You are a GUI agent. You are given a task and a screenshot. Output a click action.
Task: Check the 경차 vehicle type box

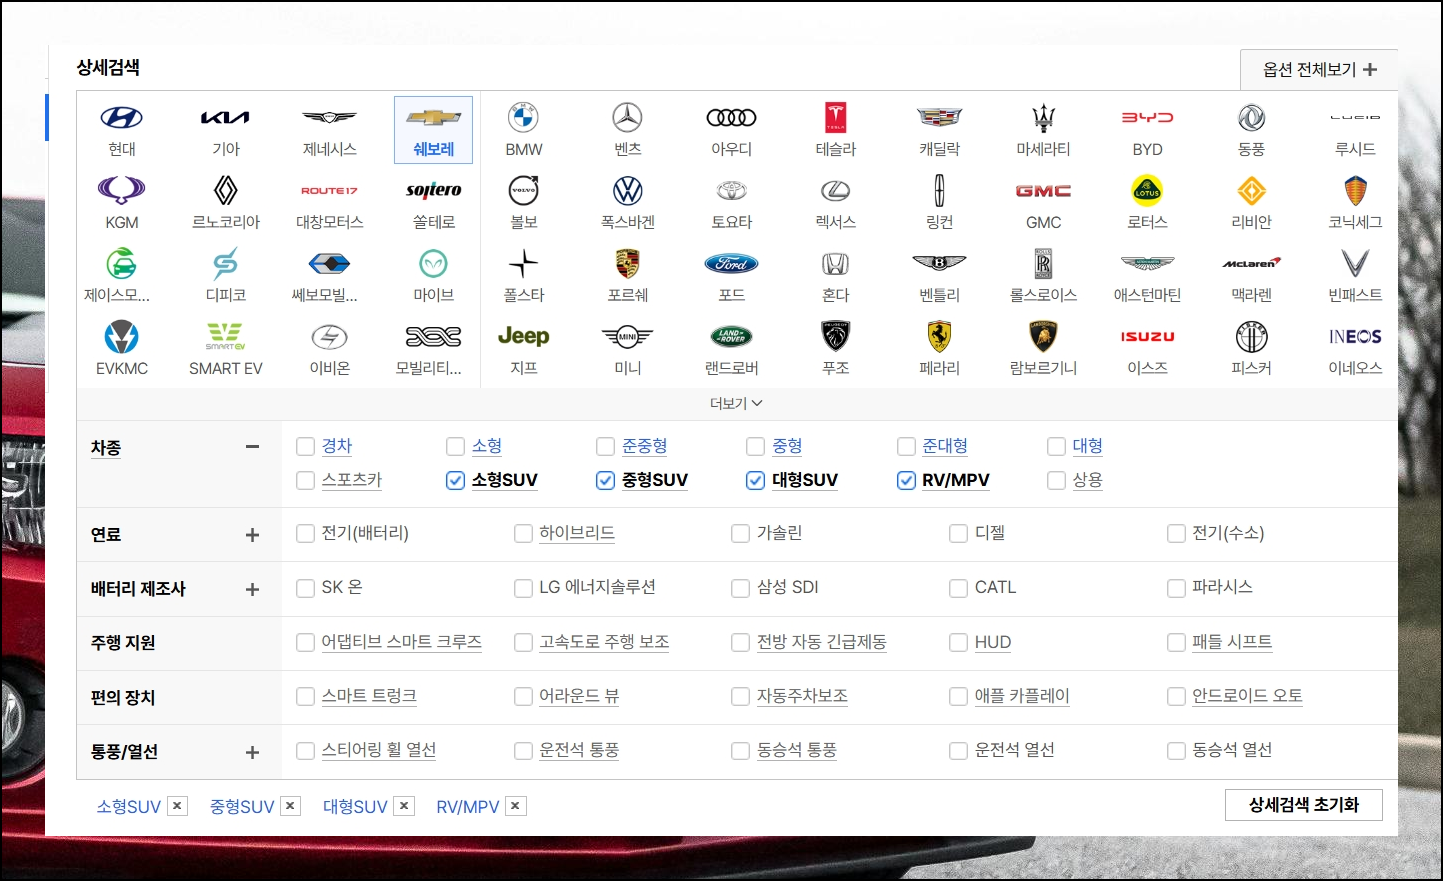tap(306, 446)
